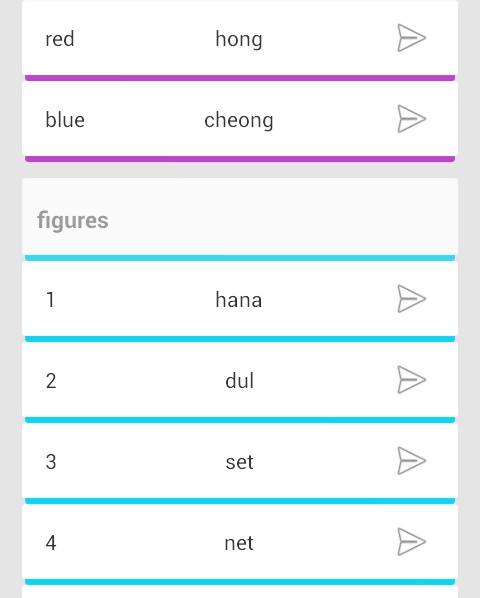Screen dimensions: 480x598
Task: Select the word 'blue'
Action: tap(65, 120)
